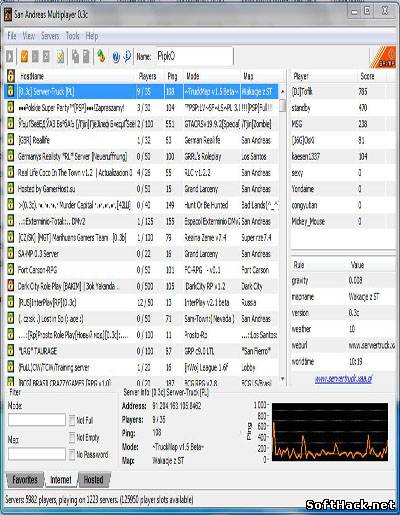Toggle the No Password filter checkbox
400x515 pixels.
pyautogui.click(x=72, y=454)
